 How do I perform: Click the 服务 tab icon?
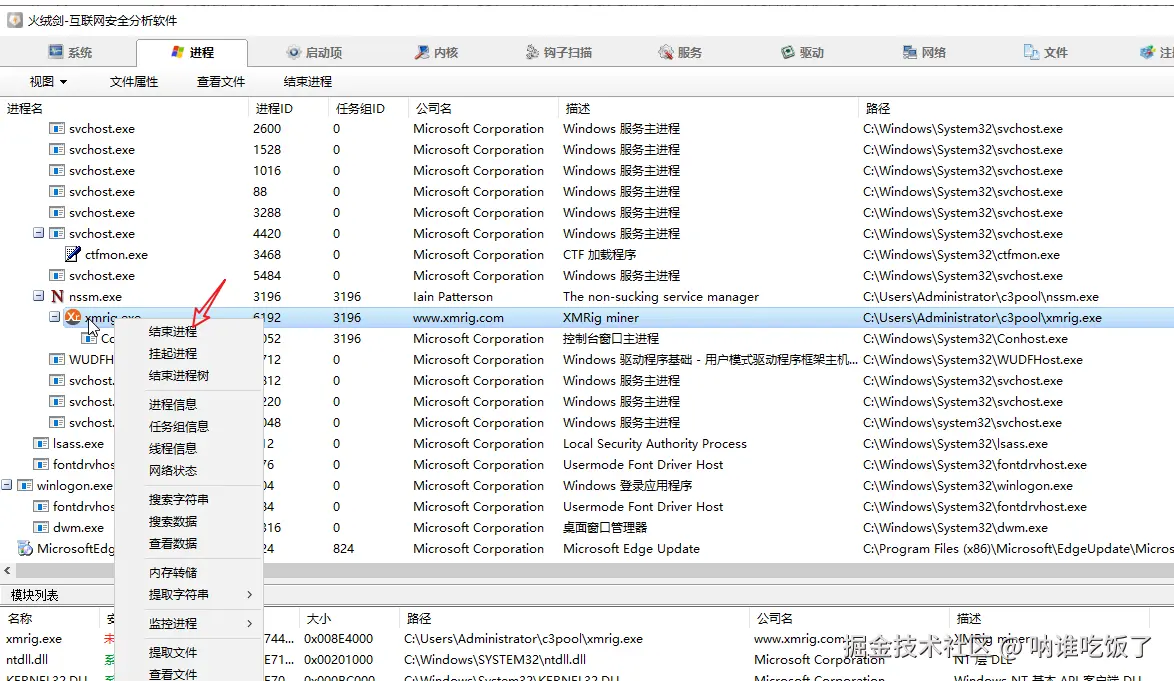pyautogui.click(x=666, y=52)
